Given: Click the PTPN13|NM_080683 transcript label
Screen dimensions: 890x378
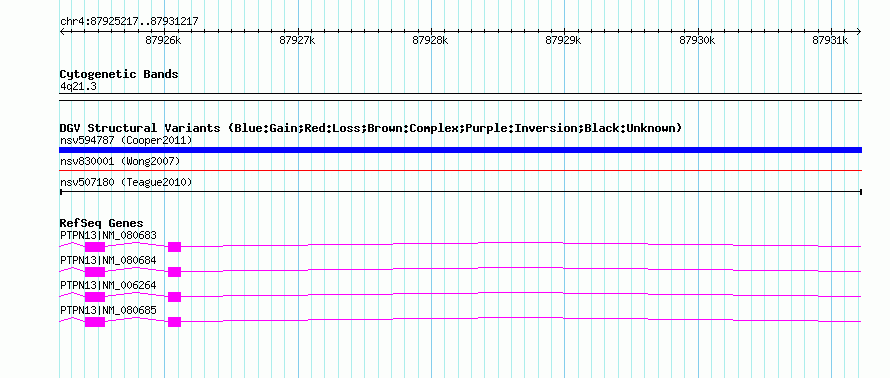Looking at the screenshot, I should pos(108,235).
